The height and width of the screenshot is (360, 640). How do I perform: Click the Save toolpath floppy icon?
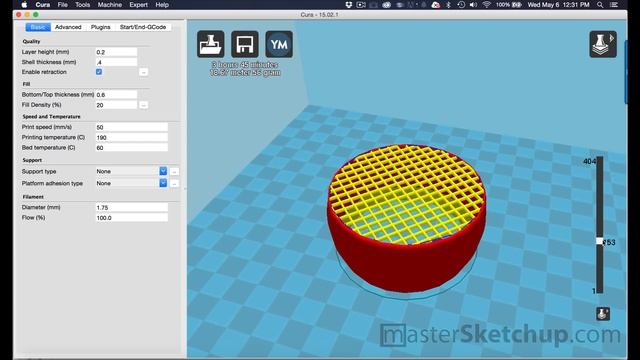tap(245, 44)
